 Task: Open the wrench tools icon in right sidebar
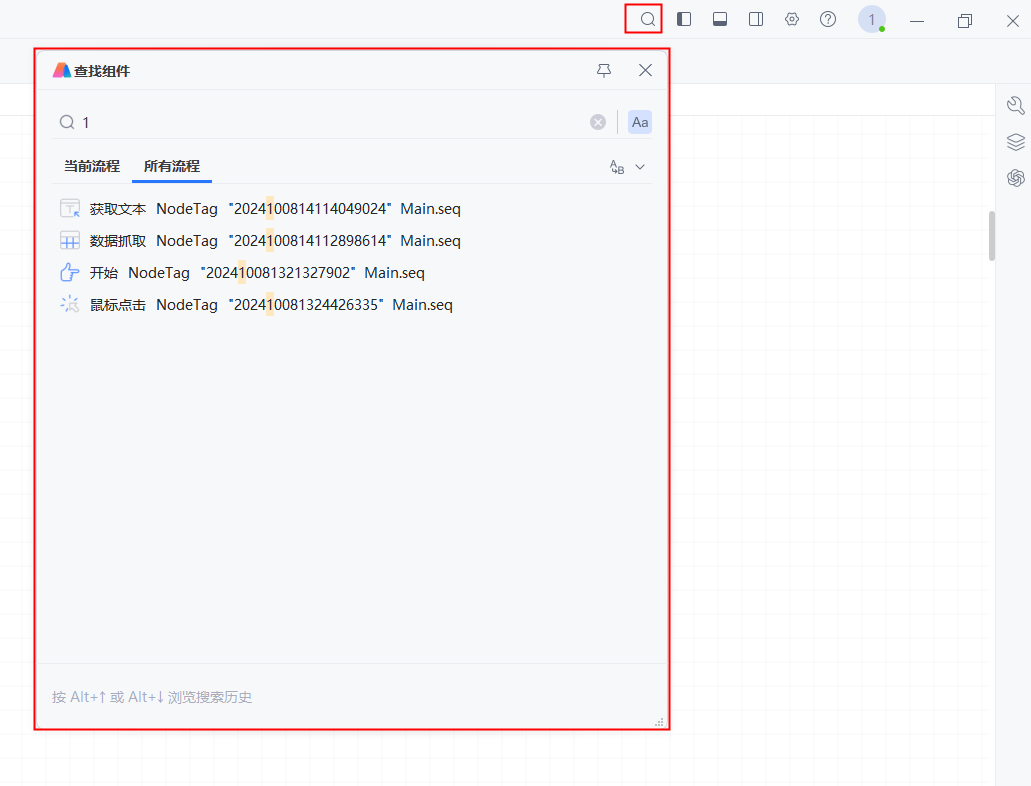(x=1016, y=106)
